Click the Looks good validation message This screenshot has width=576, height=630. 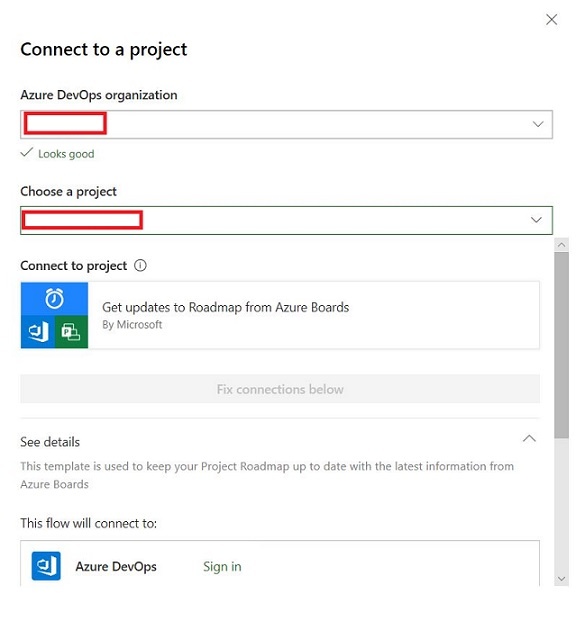[x=57, y=153]
